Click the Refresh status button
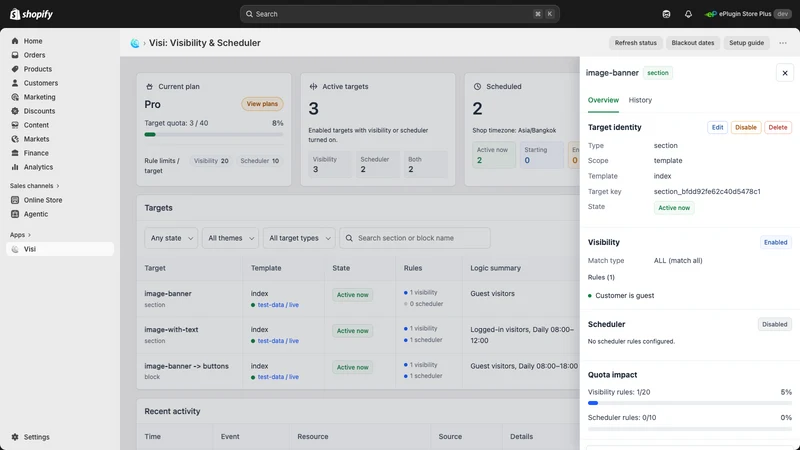The width and height of the screenshot is (800, 450). (x=635, y=43)
